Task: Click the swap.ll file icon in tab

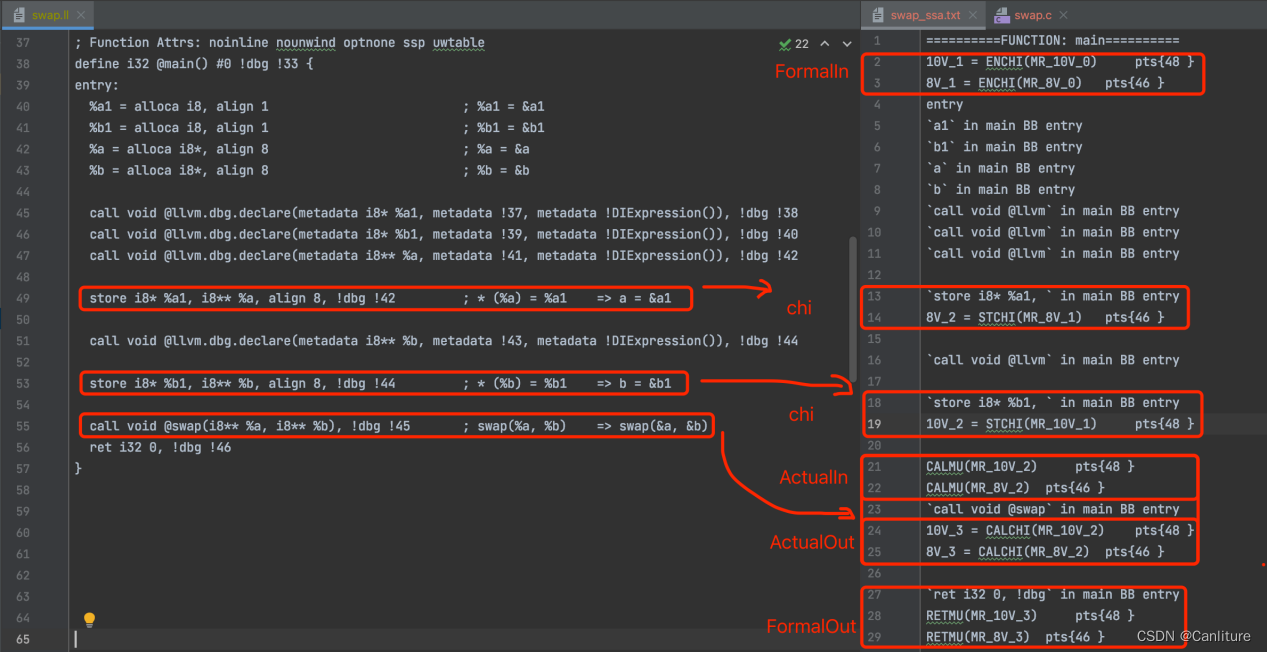Action: pyautogui.click(x=17, y=15)
